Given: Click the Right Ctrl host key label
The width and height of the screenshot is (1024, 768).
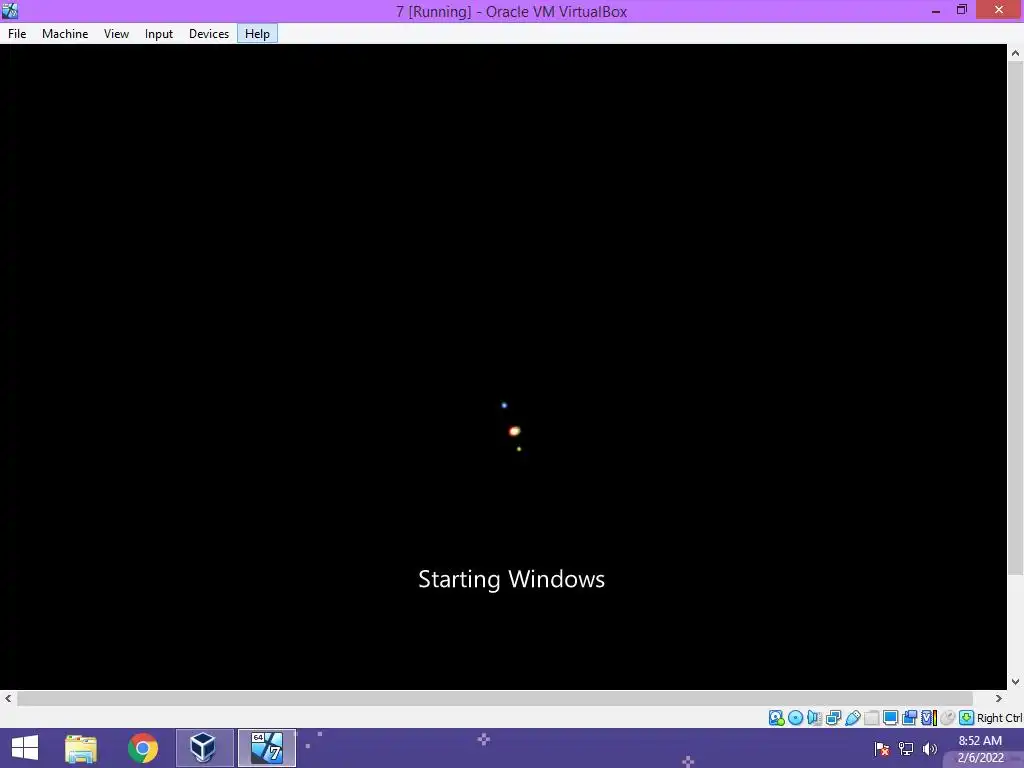Looking at the screenshot, I should coord(1000,718).
